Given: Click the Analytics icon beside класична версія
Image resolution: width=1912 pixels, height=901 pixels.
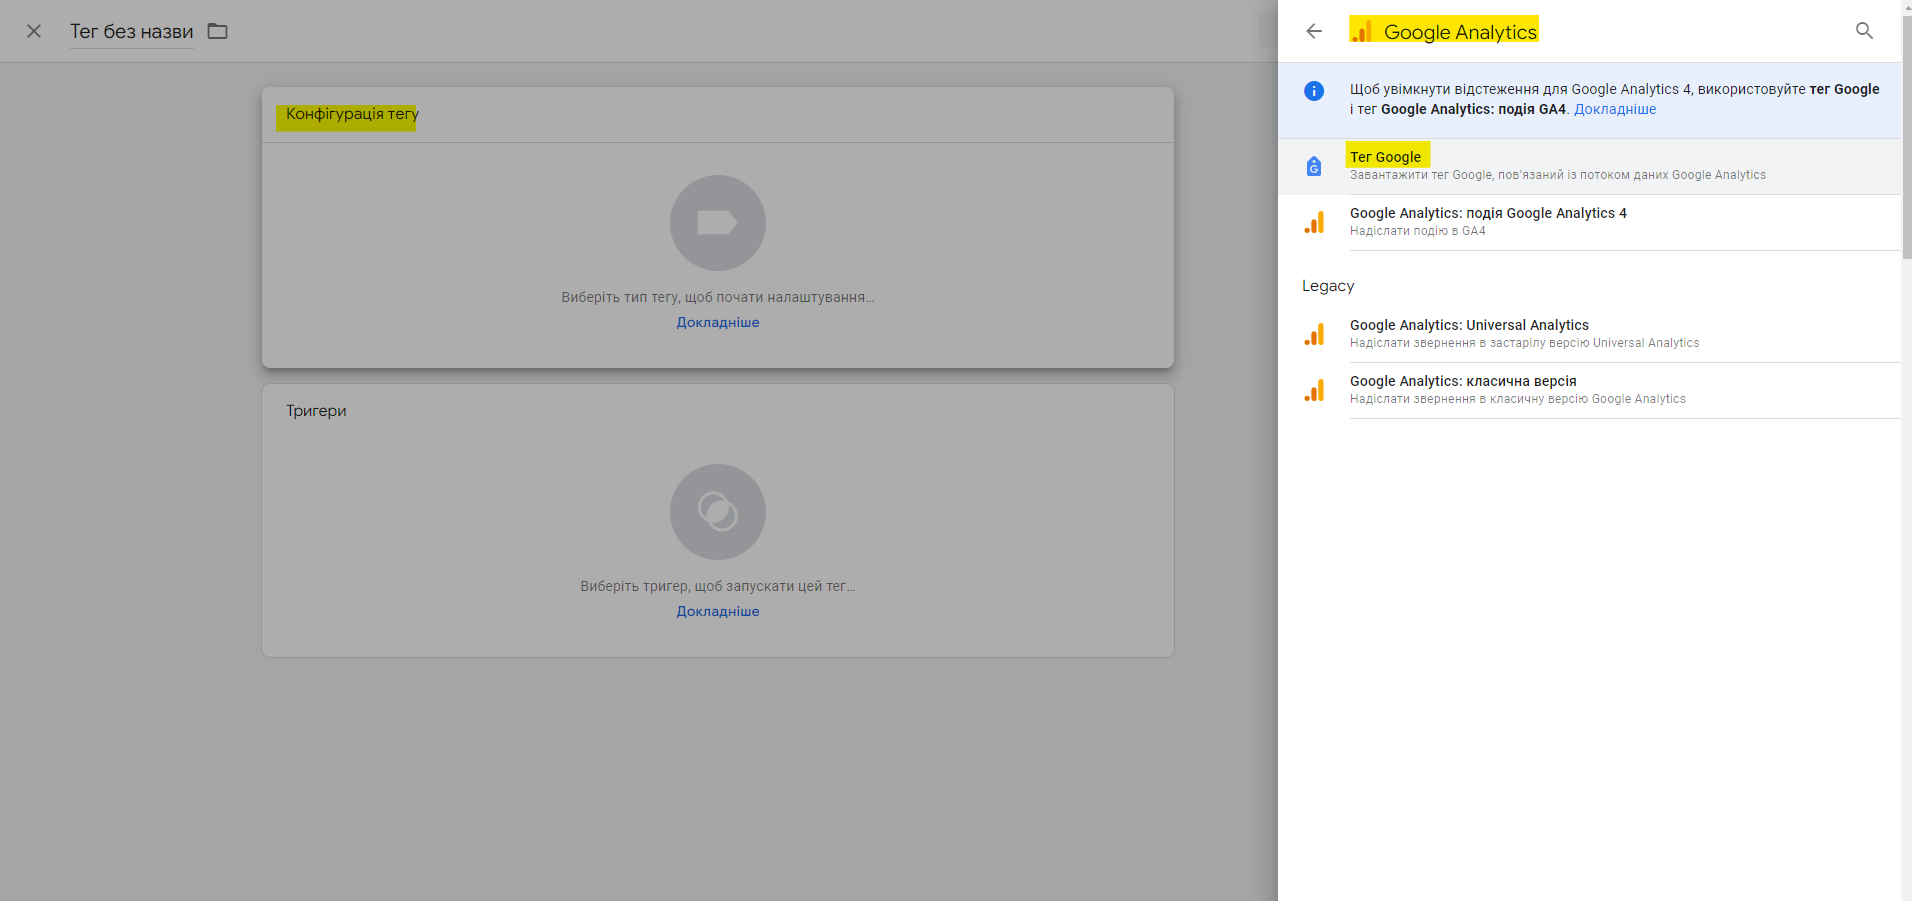Looking at the screenshot, I should (x=1314, y=391).
